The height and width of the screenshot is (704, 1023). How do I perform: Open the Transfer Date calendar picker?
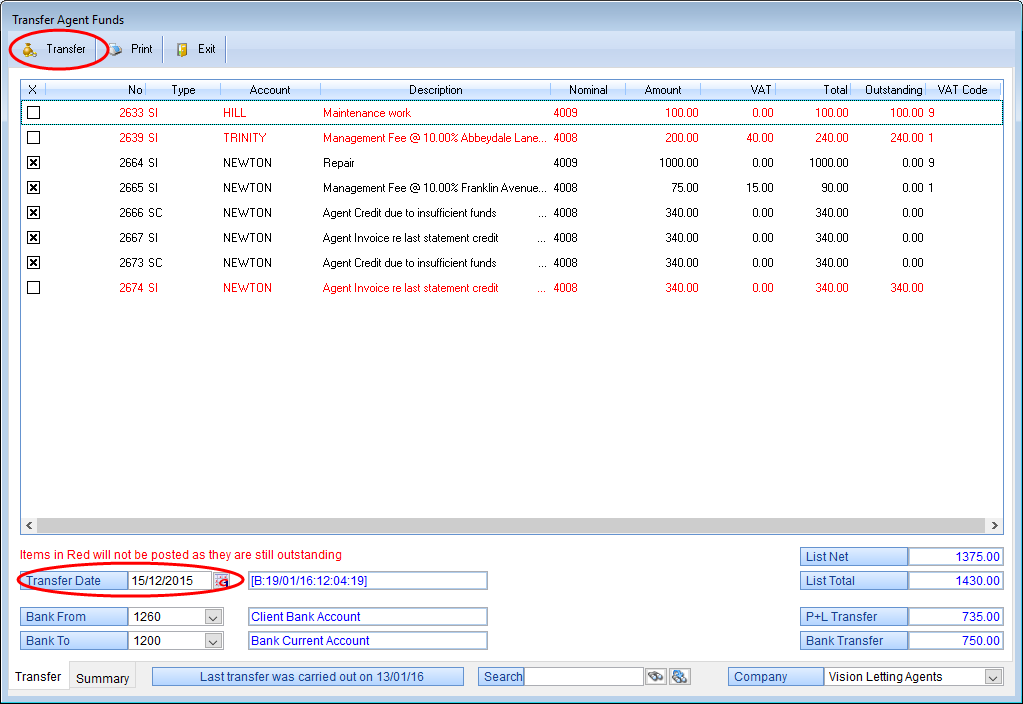click(x=221, y=581)
